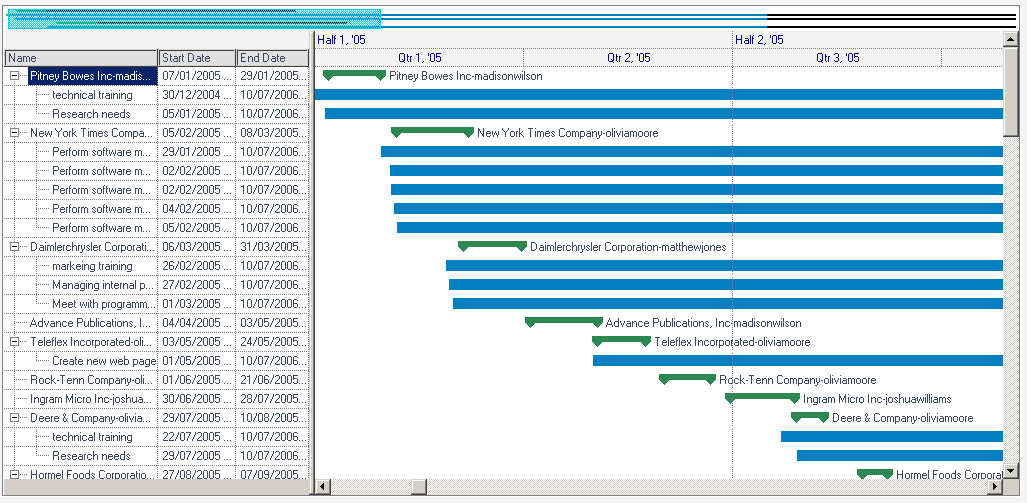Collapse the Deere & Company node
Screen dimensions: 1027x503
15,418
